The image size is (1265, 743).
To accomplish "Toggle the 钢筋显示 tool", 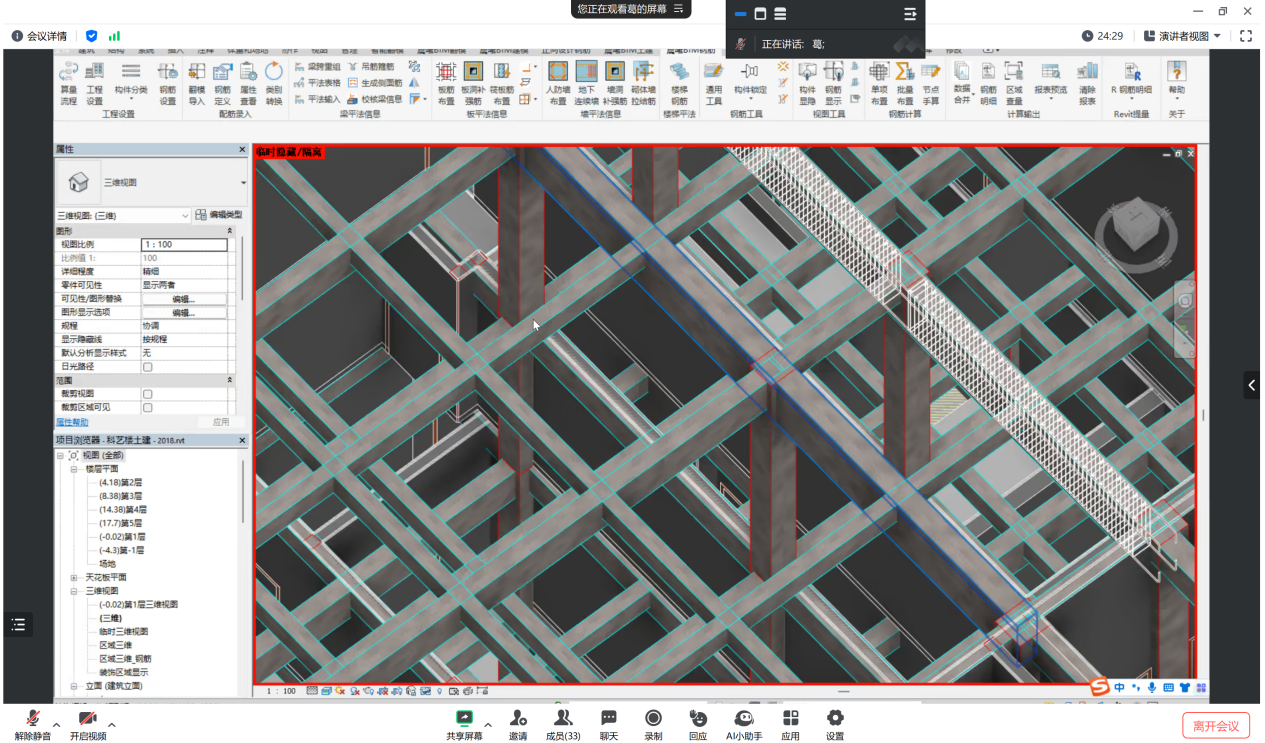I will click(833, 83).
